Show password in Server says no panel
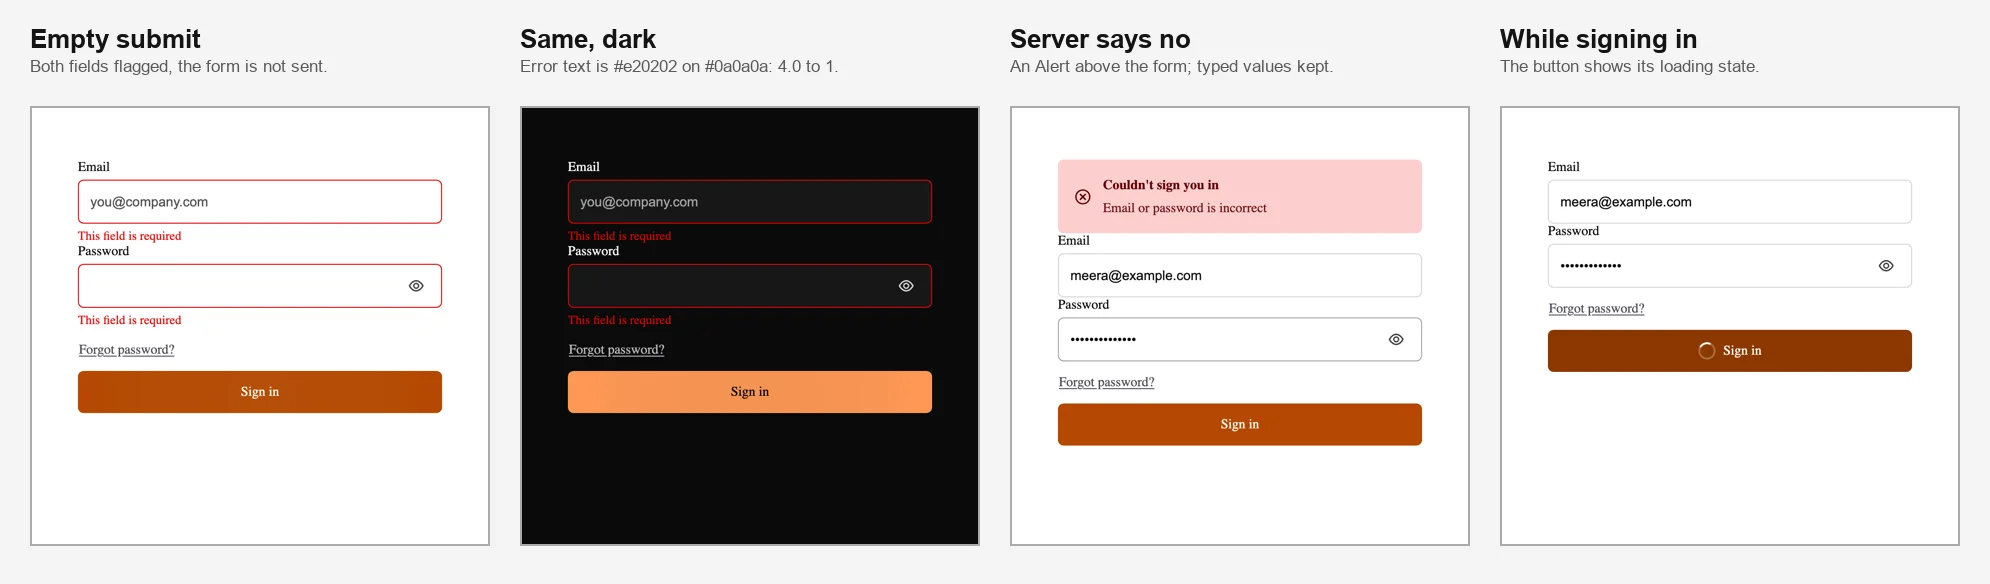The width and height of the screenshot is (1990, 584). (1396, 340)
